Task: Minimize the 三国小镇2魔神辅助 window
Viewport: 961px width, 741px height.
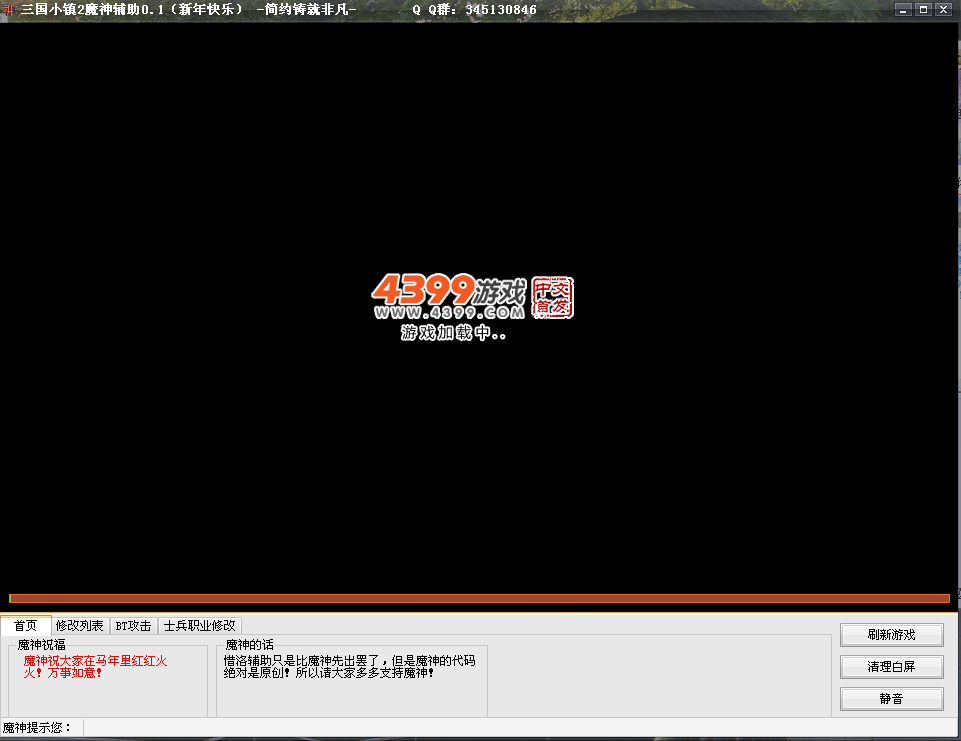Action: (903, 9)
